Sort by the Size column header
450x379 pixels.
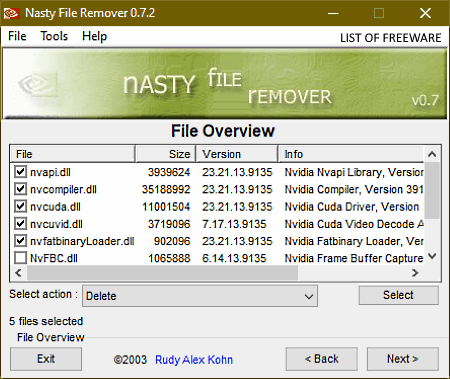[x=166, y=154]
